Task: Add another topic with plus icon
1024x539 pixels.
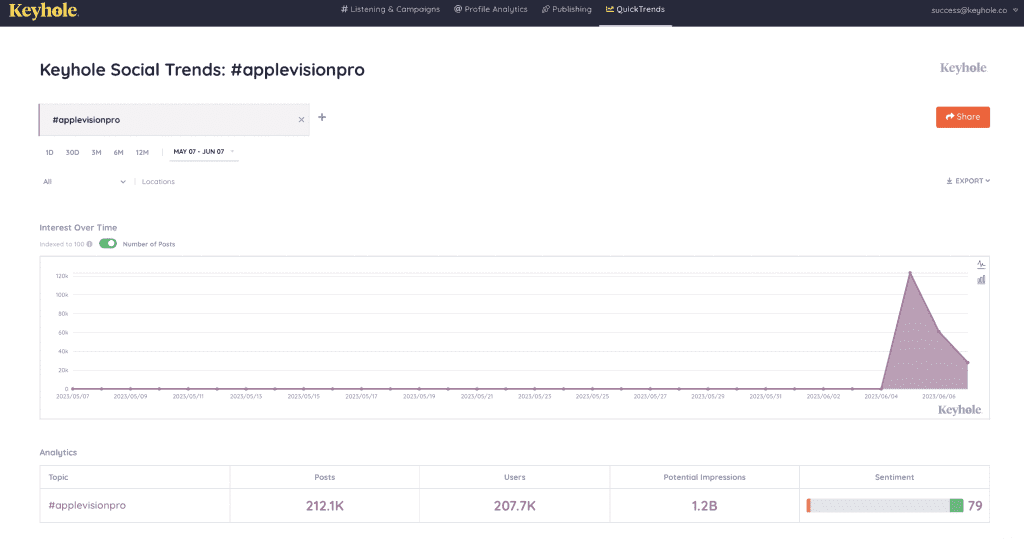Action: (x=322, y=118)
